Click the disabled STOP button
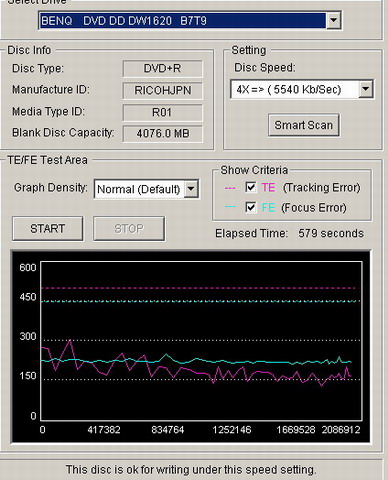Screen dimensions: 388x480 (129, 229)
